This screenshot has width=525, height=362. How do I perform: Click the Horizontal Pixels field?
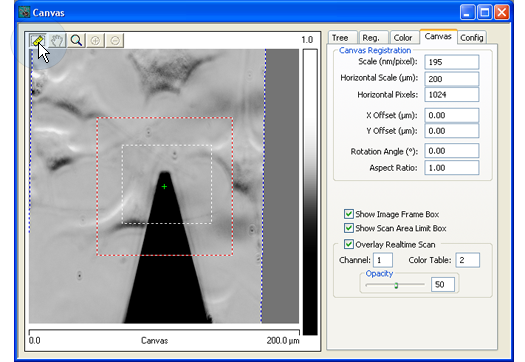click(x=452, y=94)
